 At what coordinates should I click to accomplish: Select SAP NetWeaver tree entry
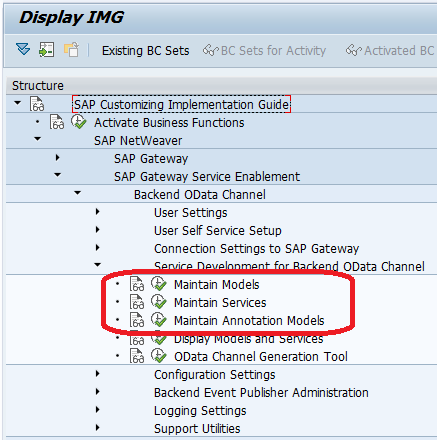(138, 141)
